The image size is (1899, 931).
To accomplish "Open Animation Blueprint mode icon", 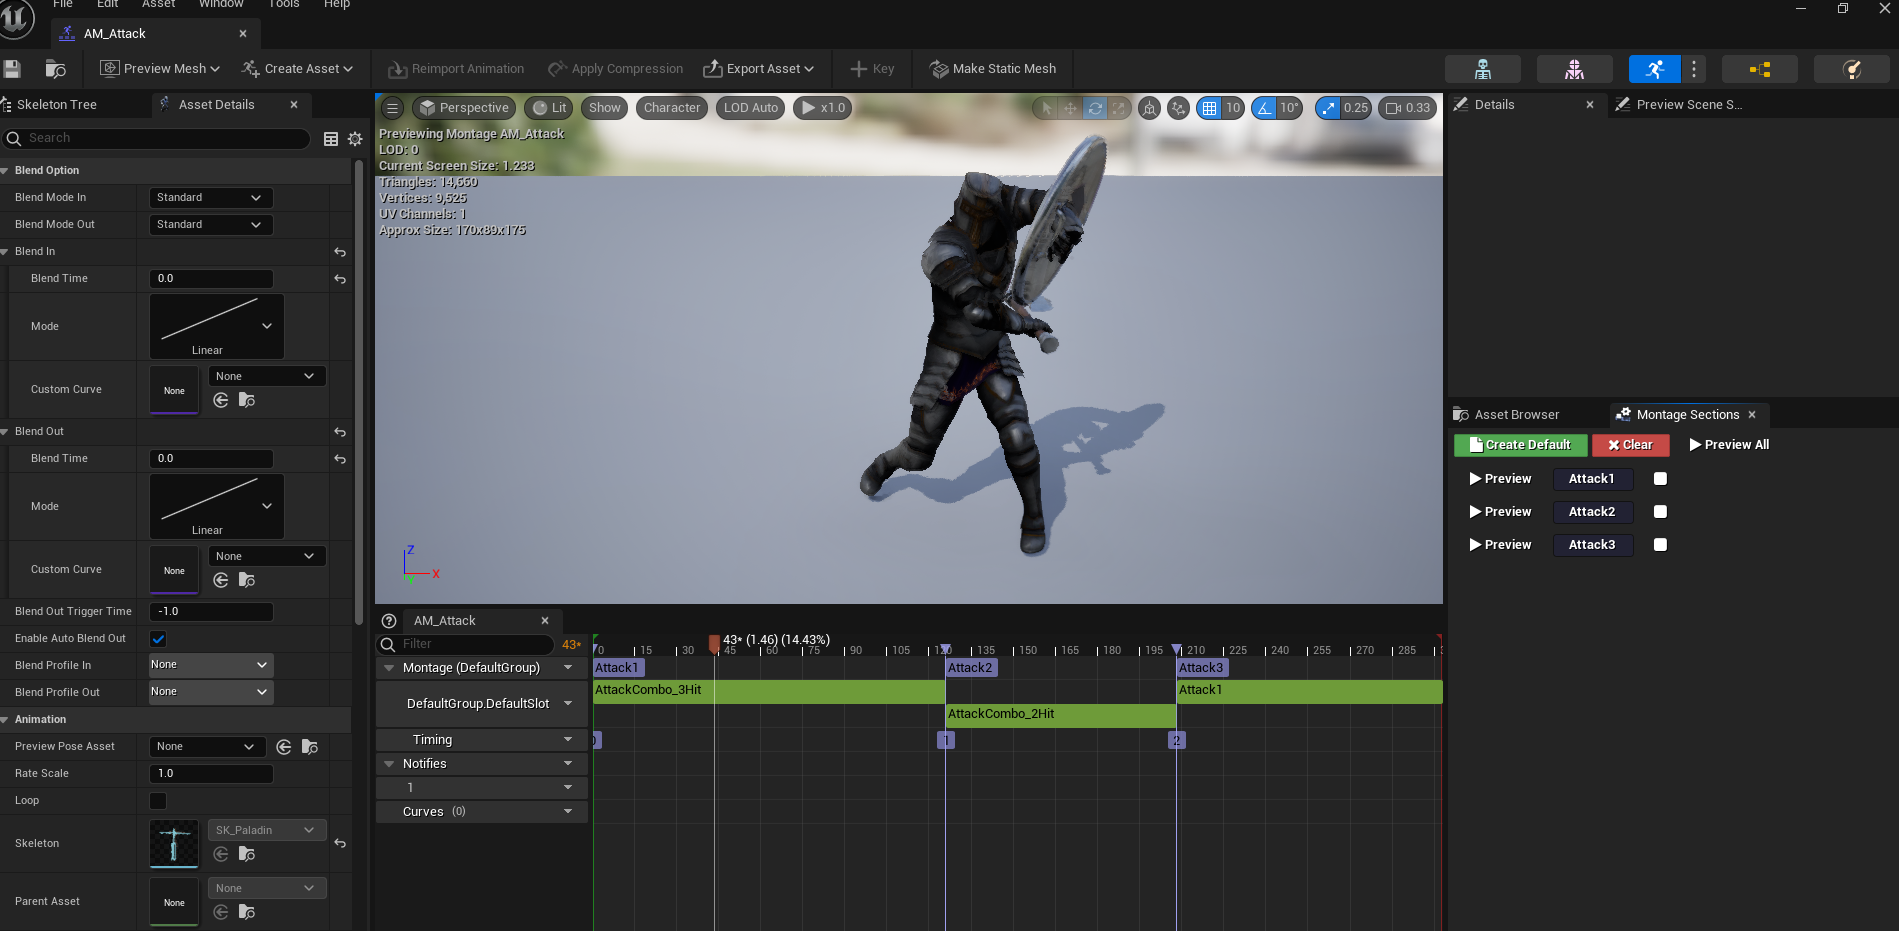I will click(x=1760, y=69).
